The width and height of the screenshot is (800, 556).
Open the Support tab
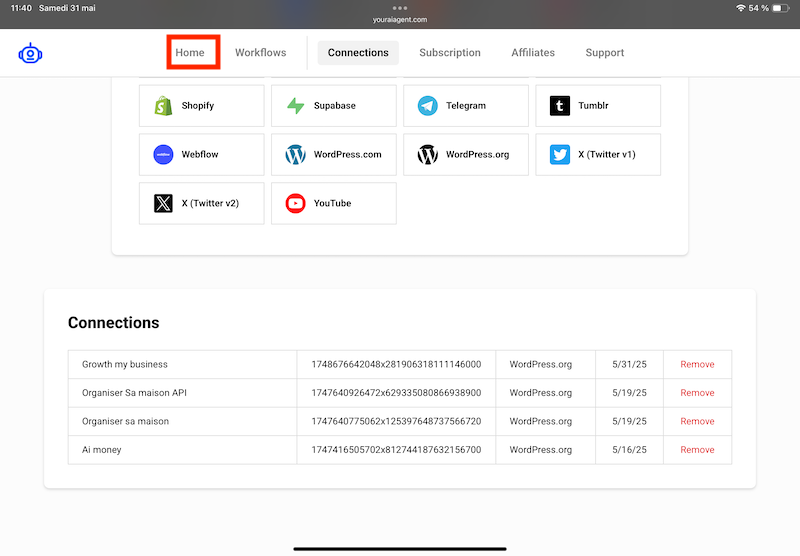click(605, 53)
